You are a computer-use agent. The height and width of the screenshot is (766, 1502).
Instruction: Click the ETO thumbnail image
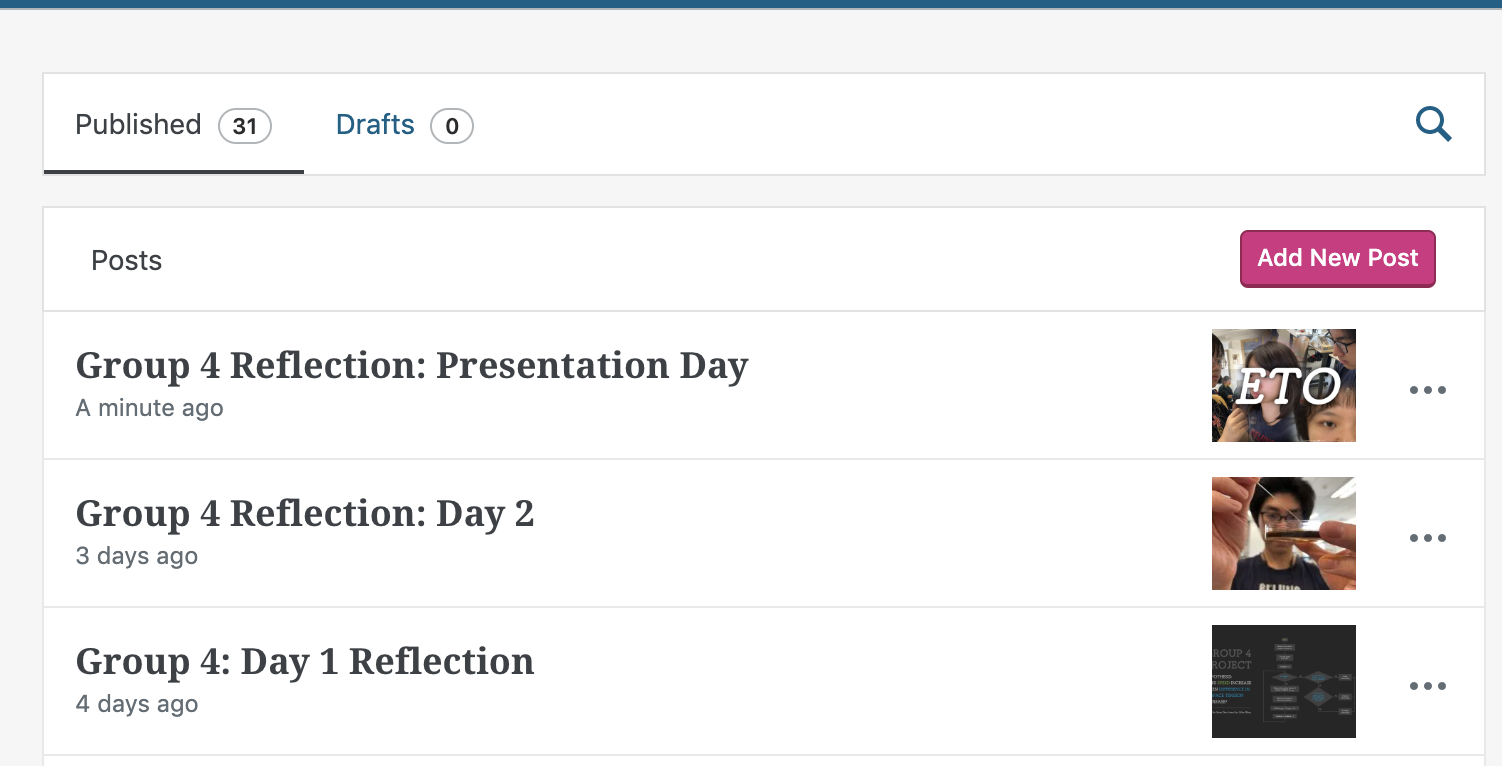1283,386
